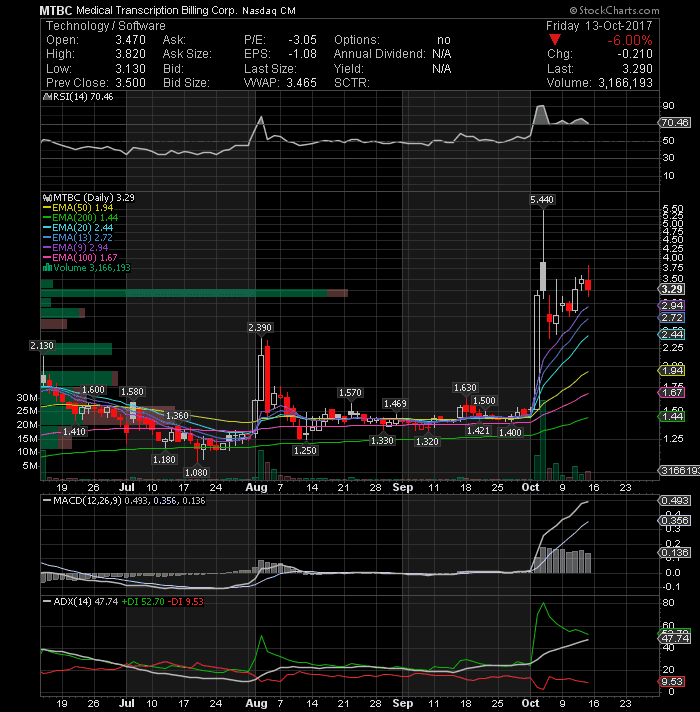Click the line-chart icon beside RSI(14) label
This screenshot has height=712, width=700.
coord(46,97)
